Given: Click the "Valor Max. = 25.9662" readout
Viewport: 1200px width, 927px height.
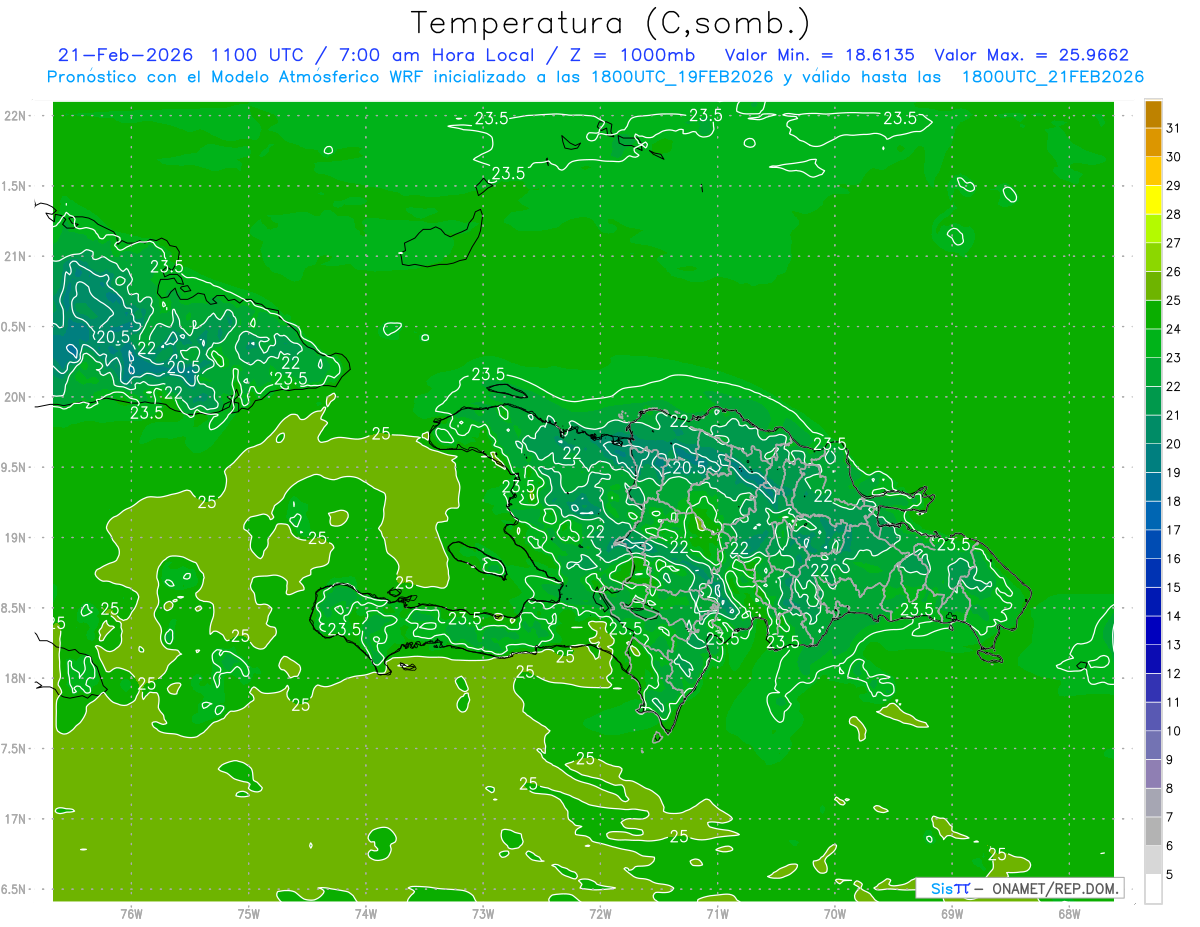Looking at the screenshot, I should point(1032,55).
